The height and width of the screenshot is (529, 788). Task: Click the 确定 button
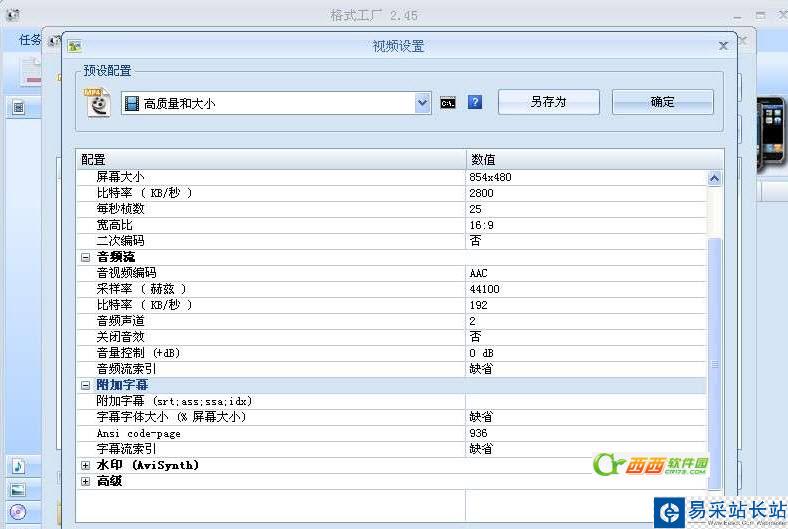662,102
